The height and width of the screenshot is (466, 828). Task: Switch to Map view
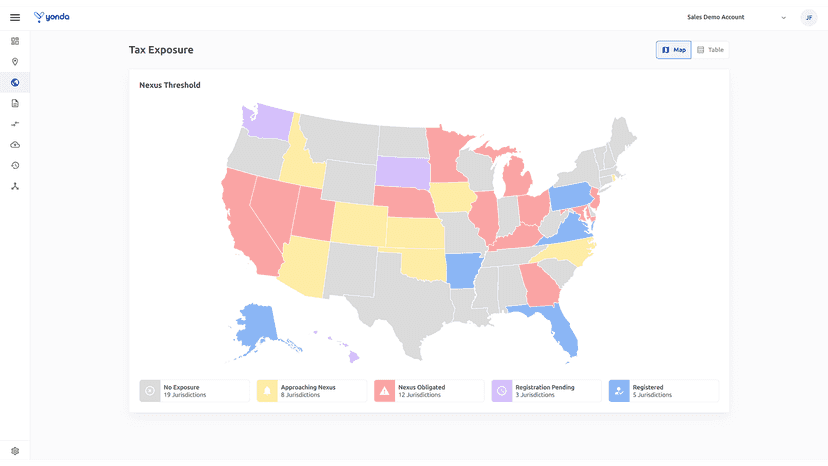click(x=673, y=50)
